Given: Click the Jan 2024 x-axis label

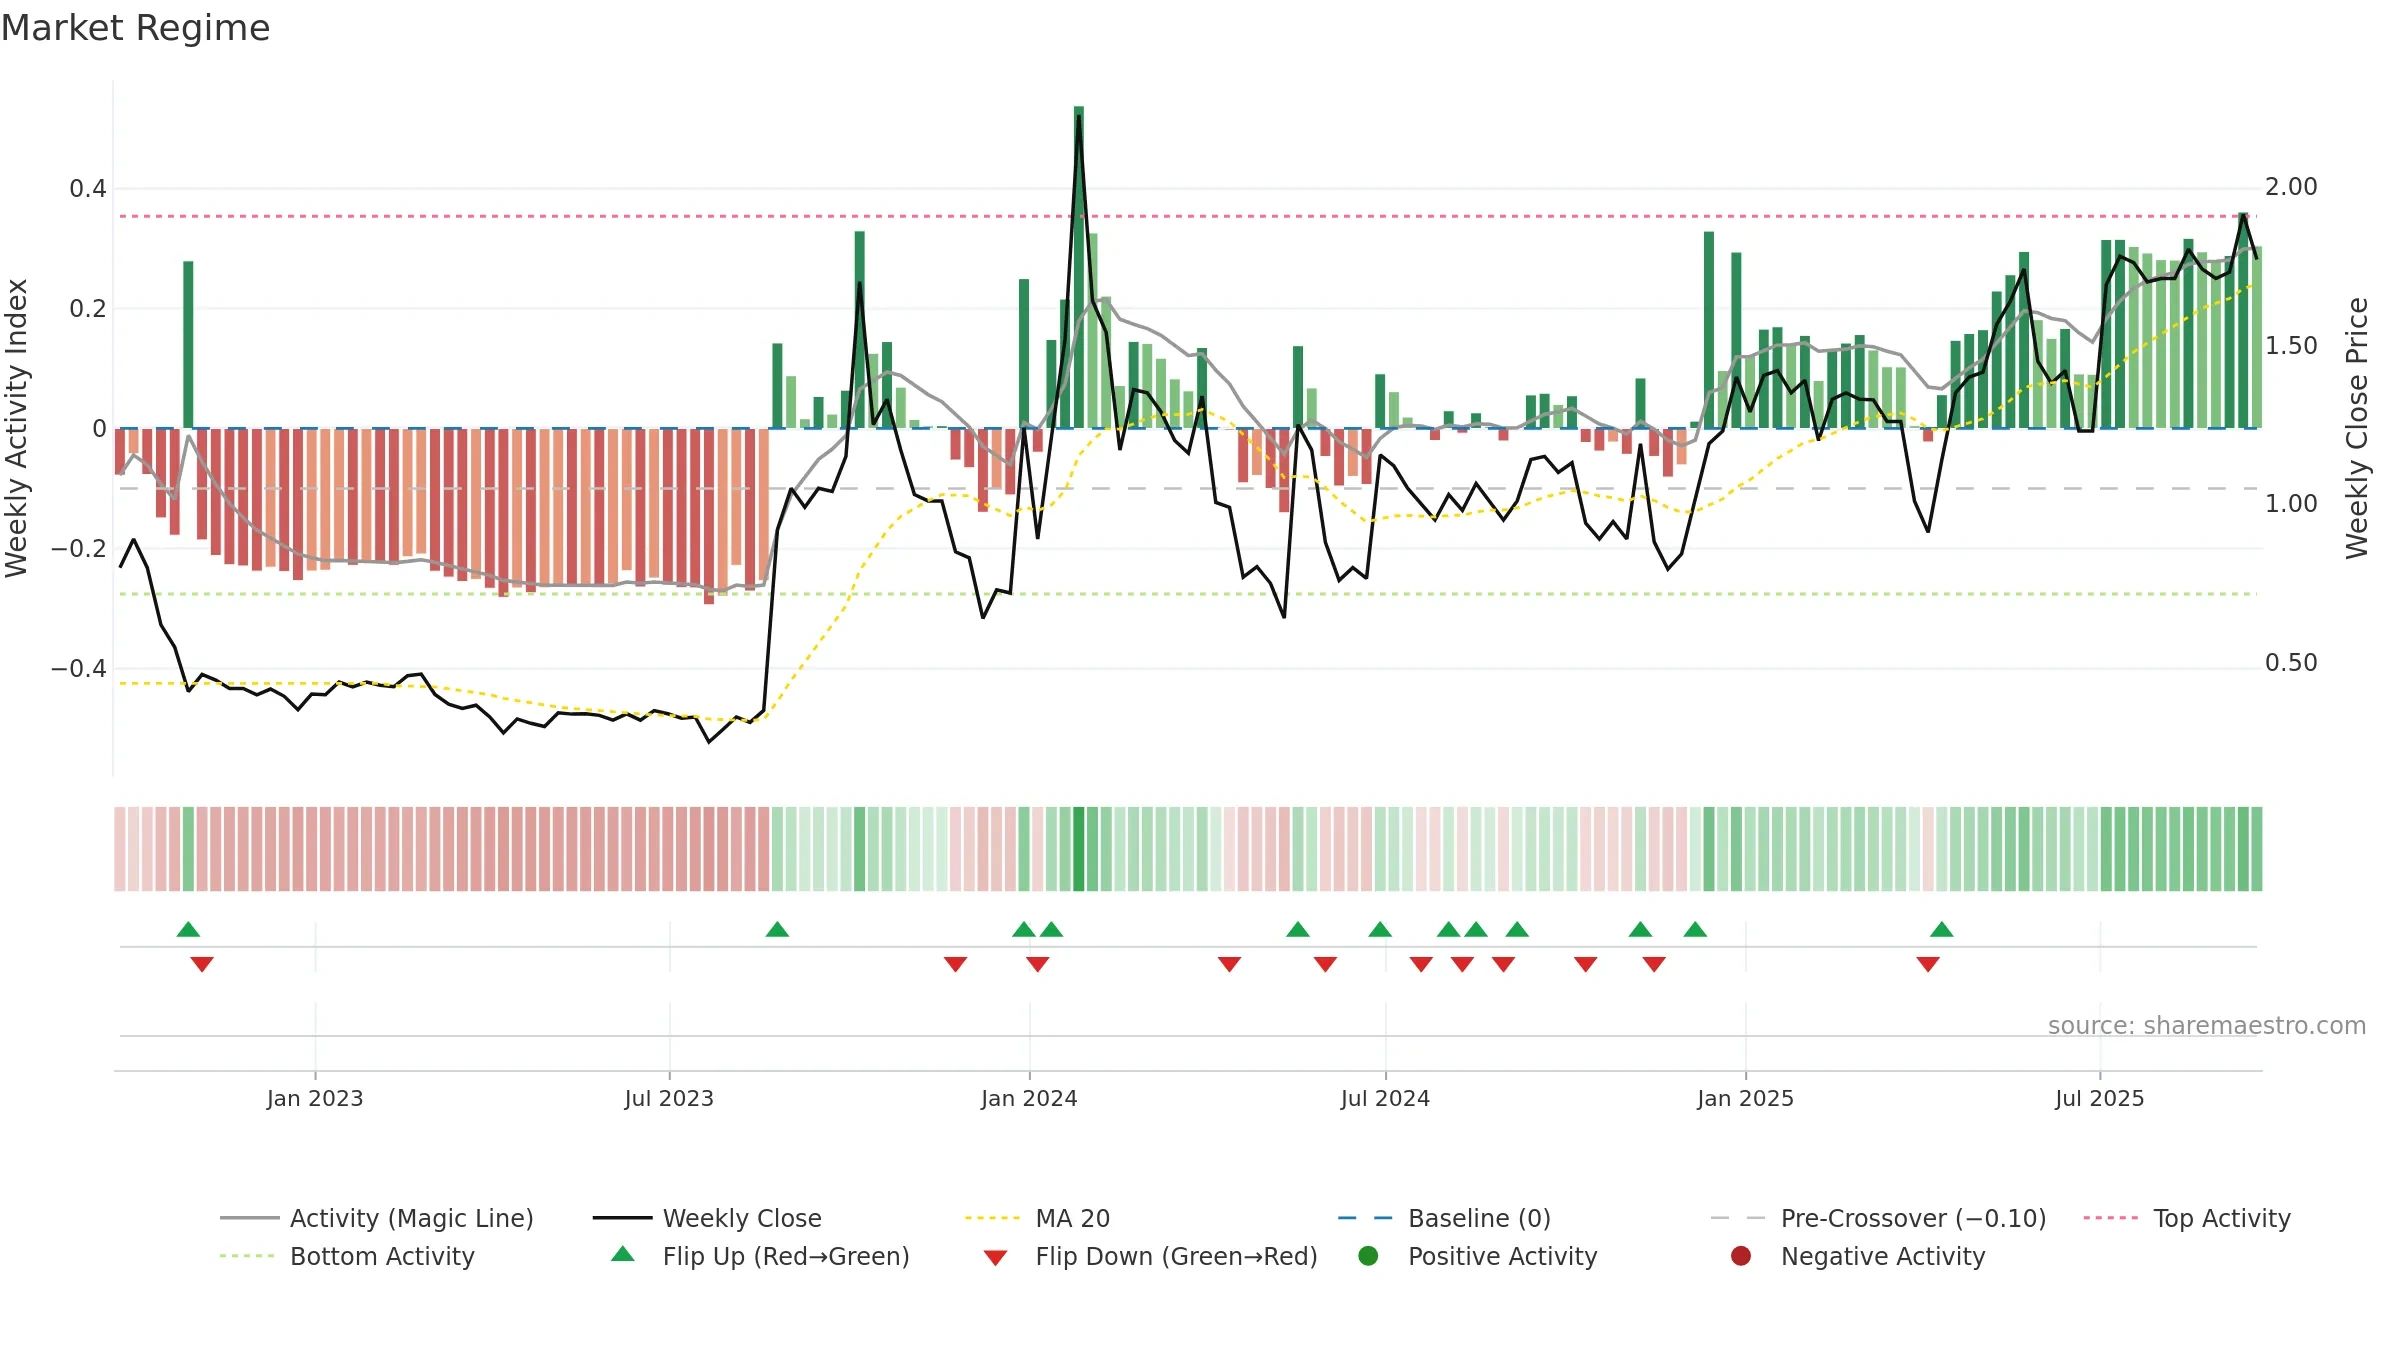Looking at the screenshot, I should coord(1029,1098).
